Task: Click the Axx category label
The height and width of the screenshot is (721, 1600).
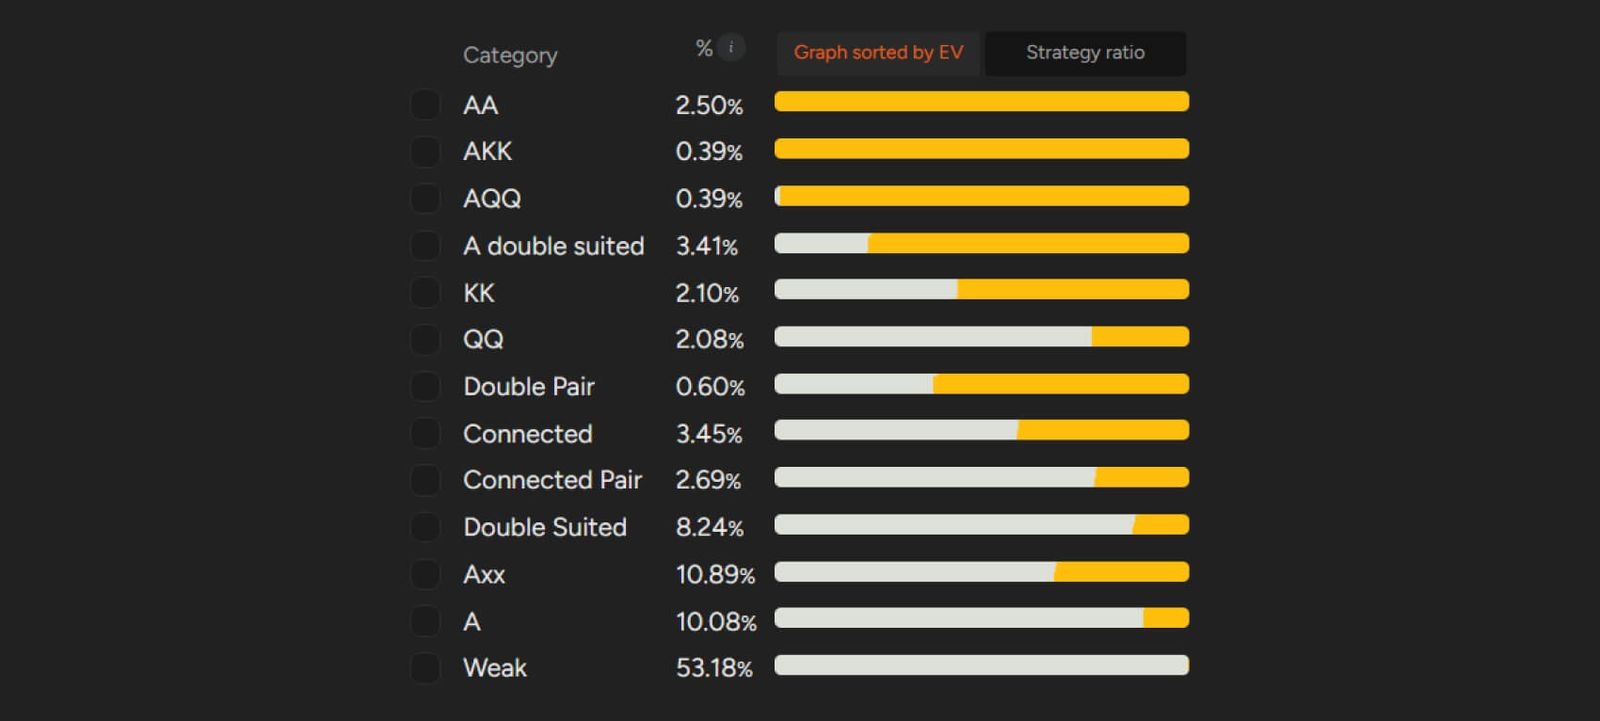Action: (x=484, y=574)
